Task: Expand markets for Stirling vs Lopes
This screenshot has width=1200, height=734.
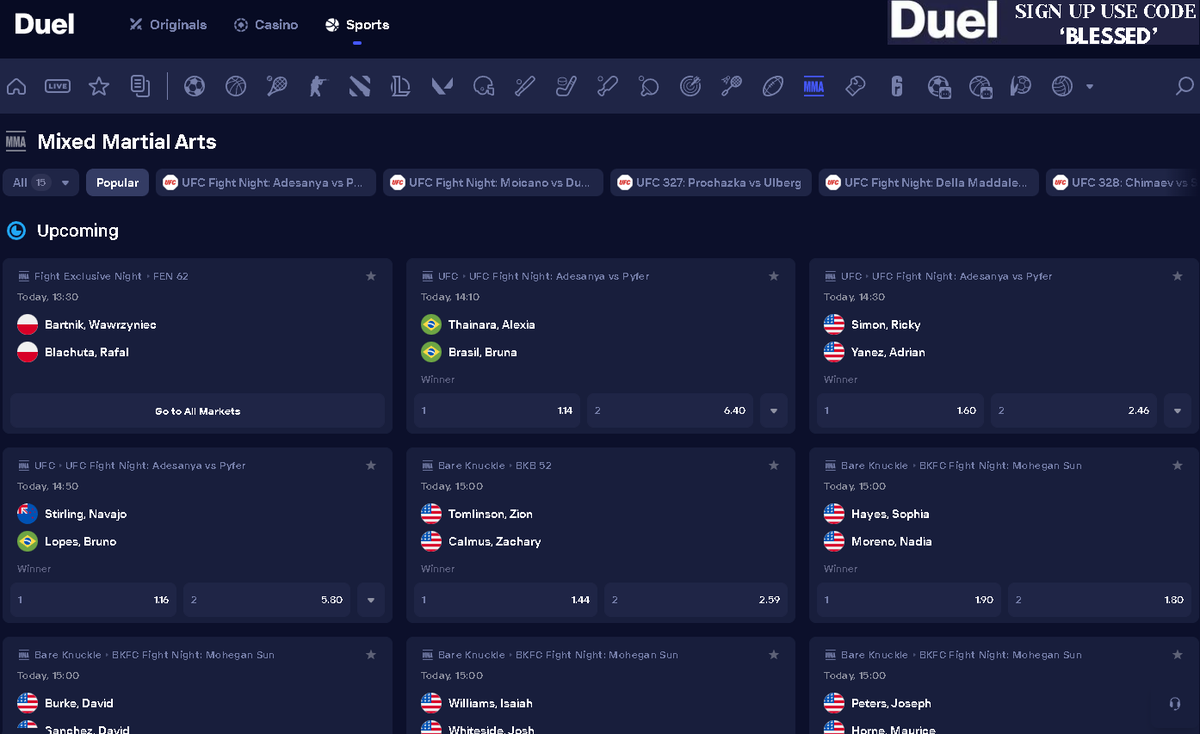Action: pyautogui.click(x=371, y=600)
